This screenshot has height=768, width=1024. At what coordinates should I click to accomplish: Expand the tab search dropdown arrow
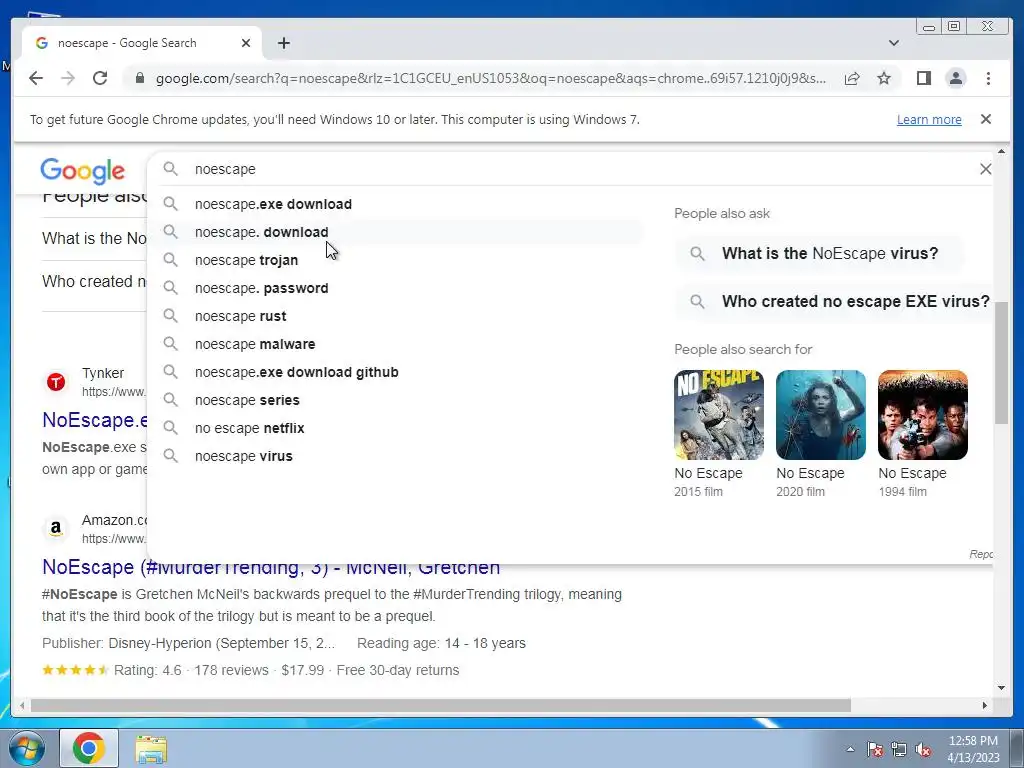pyautogui.click(x=893, y=43)
